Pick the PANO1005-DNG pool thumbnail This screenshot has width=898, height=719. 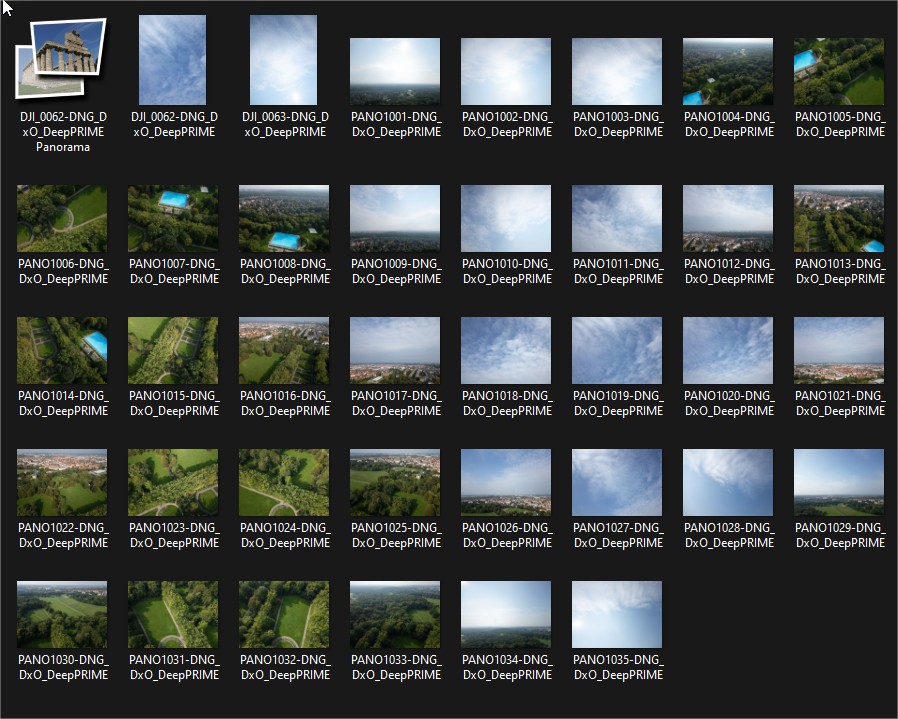pos(839,72)
